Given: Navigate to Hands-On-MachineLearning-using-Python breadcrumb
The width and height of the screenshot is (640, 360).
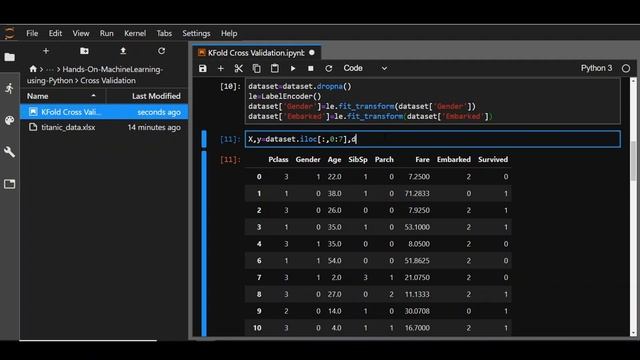Looking at the screenshot, I should pos(95,75).
